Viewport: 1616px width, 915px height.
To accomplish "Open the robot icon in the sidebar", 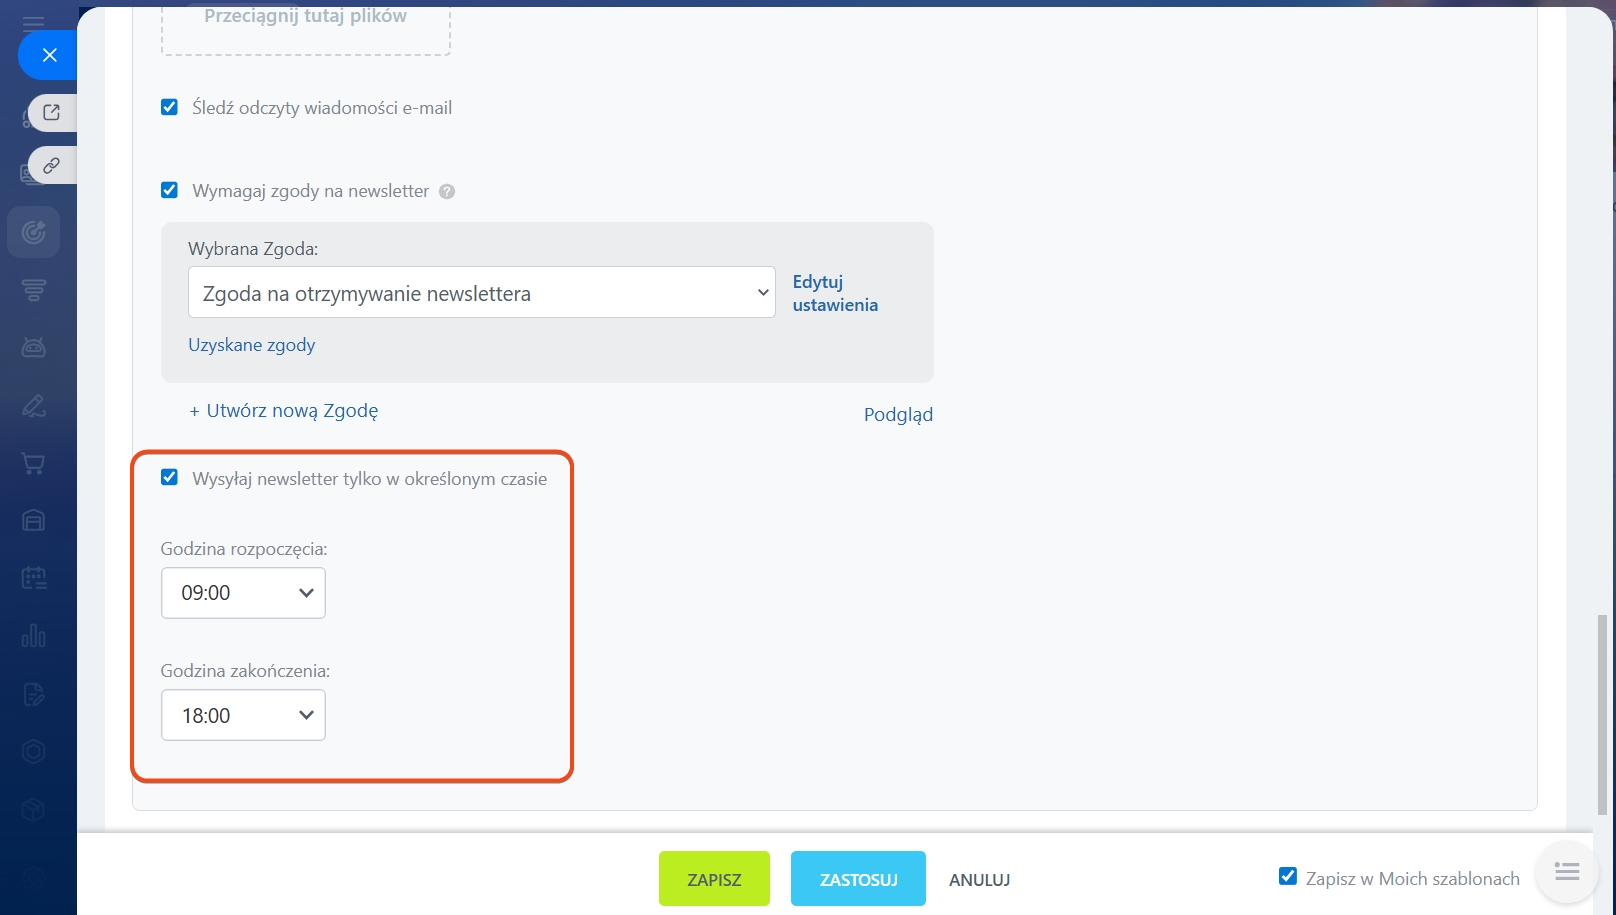I will tap(34, 348).
